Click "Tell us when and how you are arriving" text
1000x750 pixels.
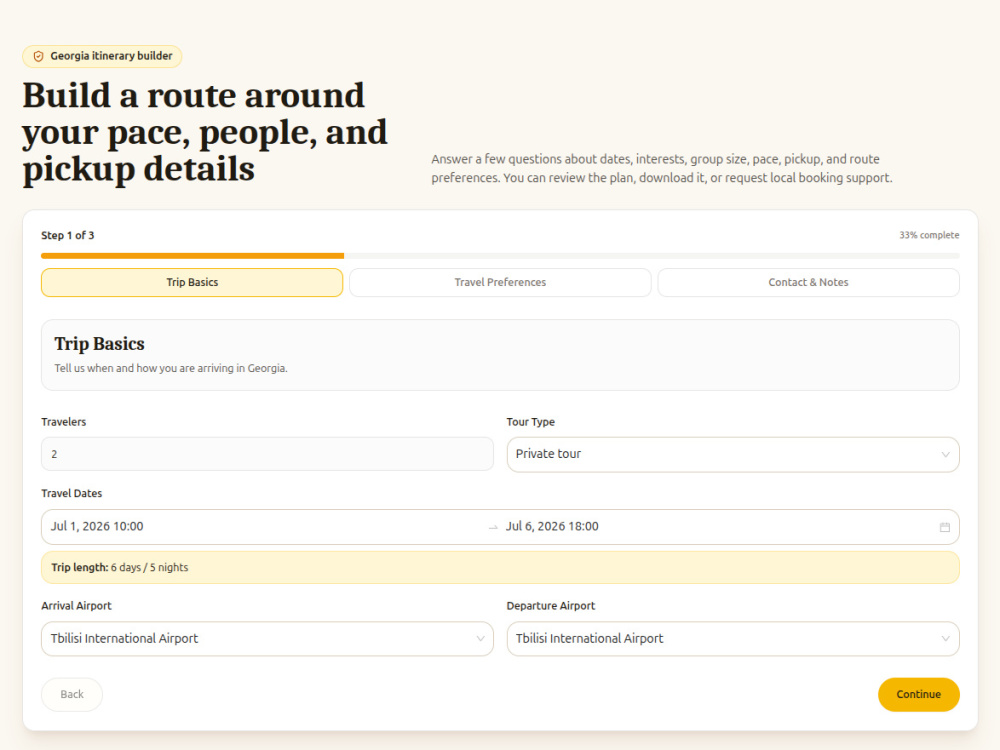(171, 369)
